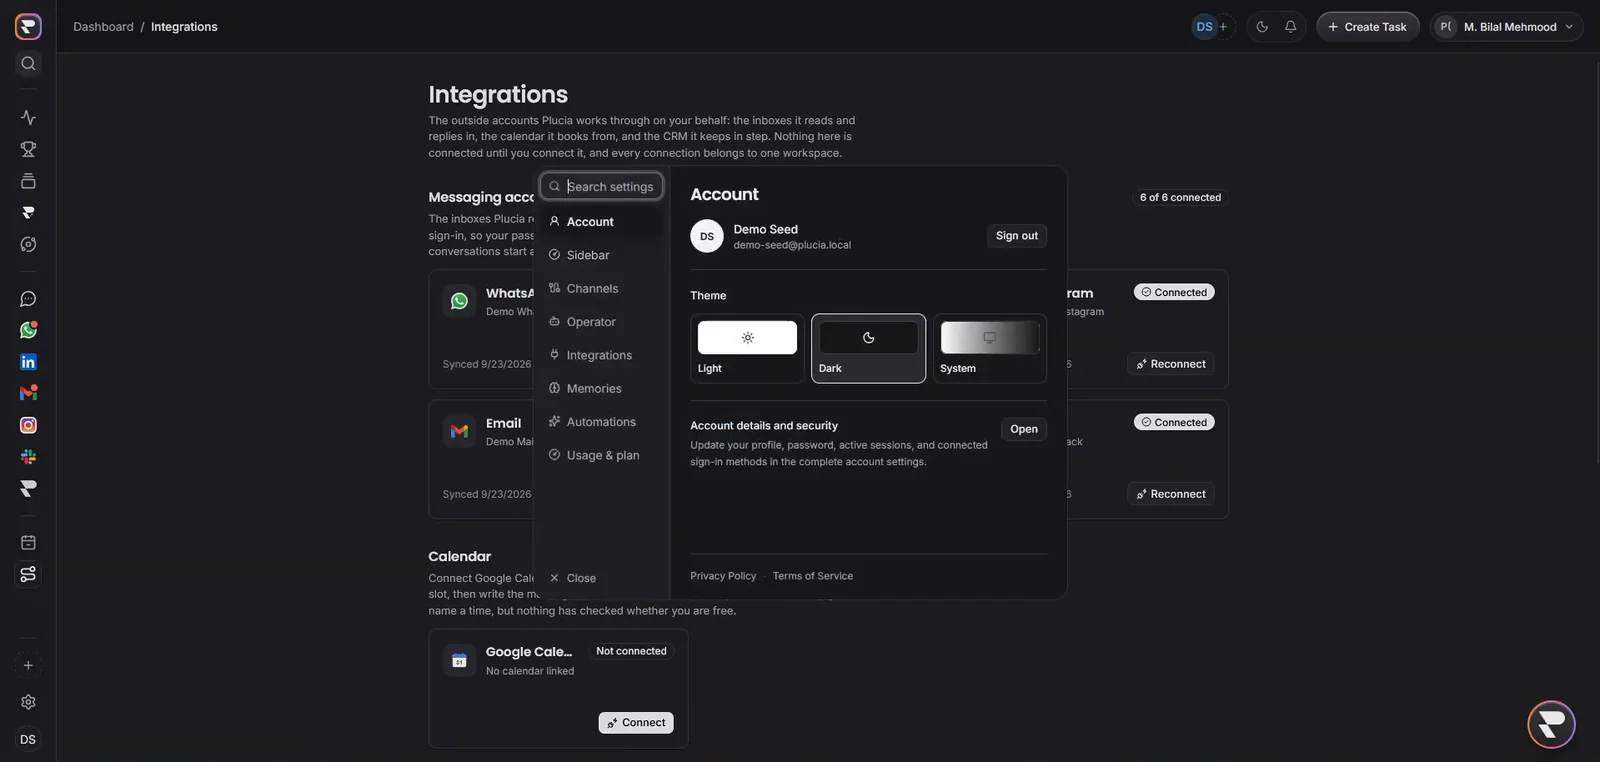Open the settings gear icon in sidebar
The height and width of the screenshot is (762, 1600).
click(28, 702)
